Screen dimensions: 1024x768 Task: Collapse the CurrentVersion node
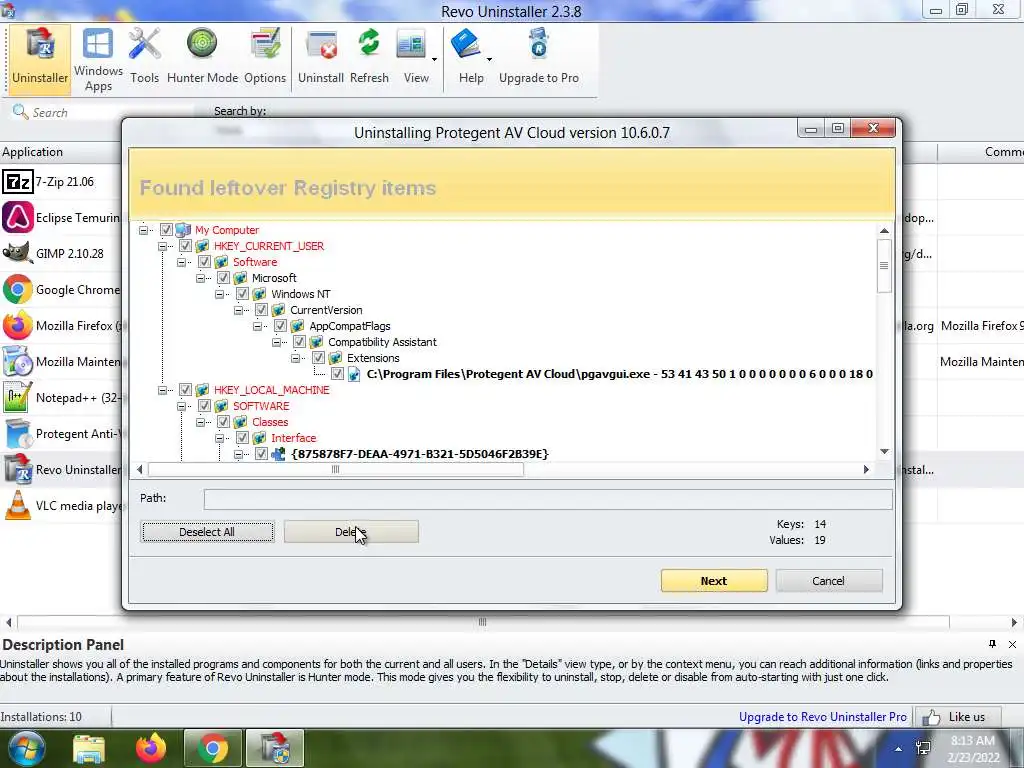[239, 310]
